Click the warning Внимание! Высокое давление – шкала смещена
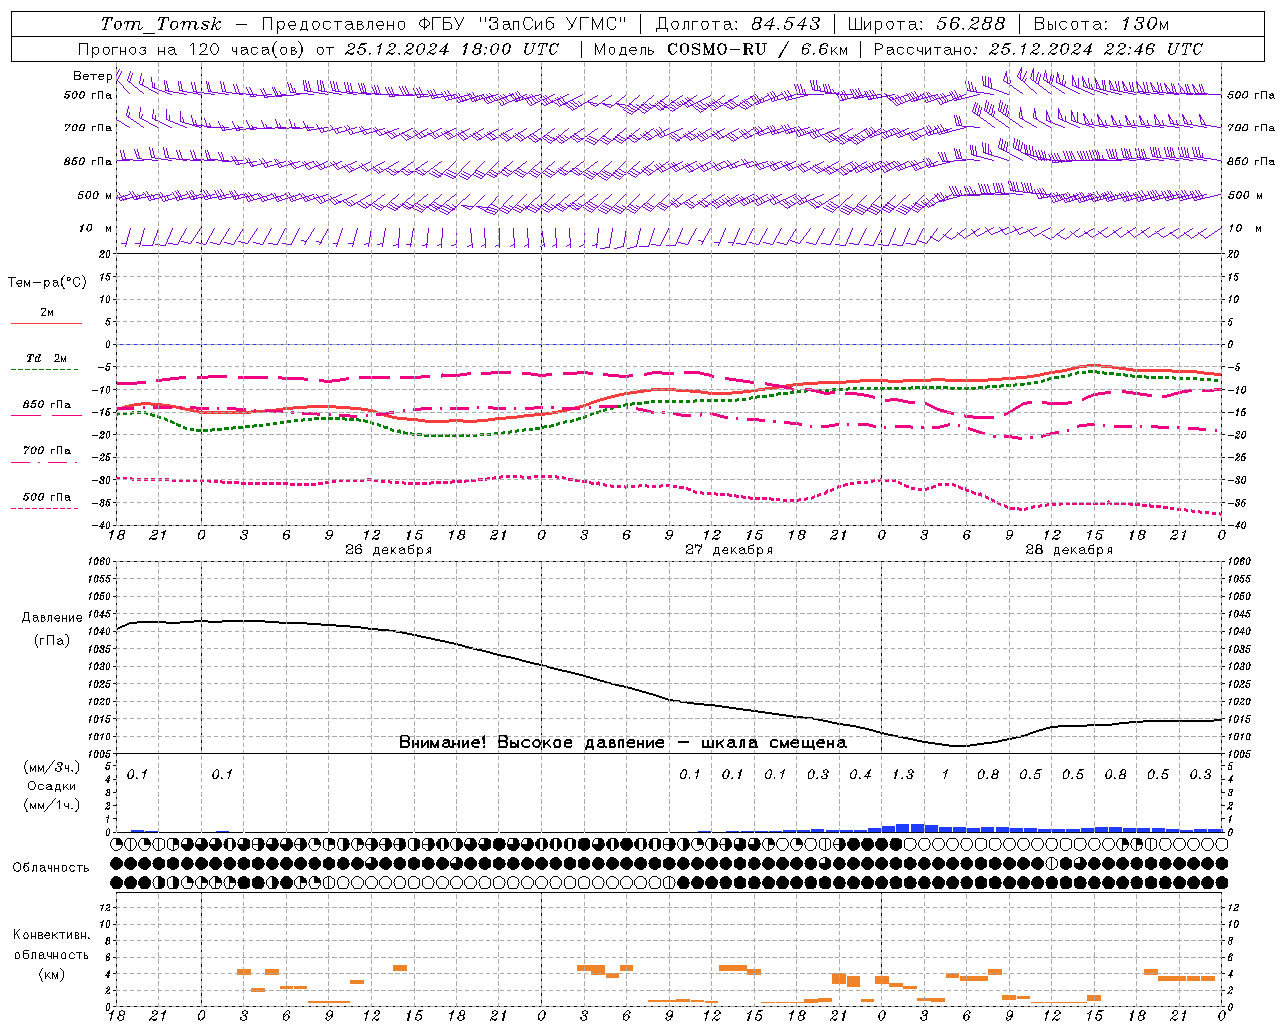Image resolution: width=1280 pixels, height=1024 pixels. tap(623, 743)
